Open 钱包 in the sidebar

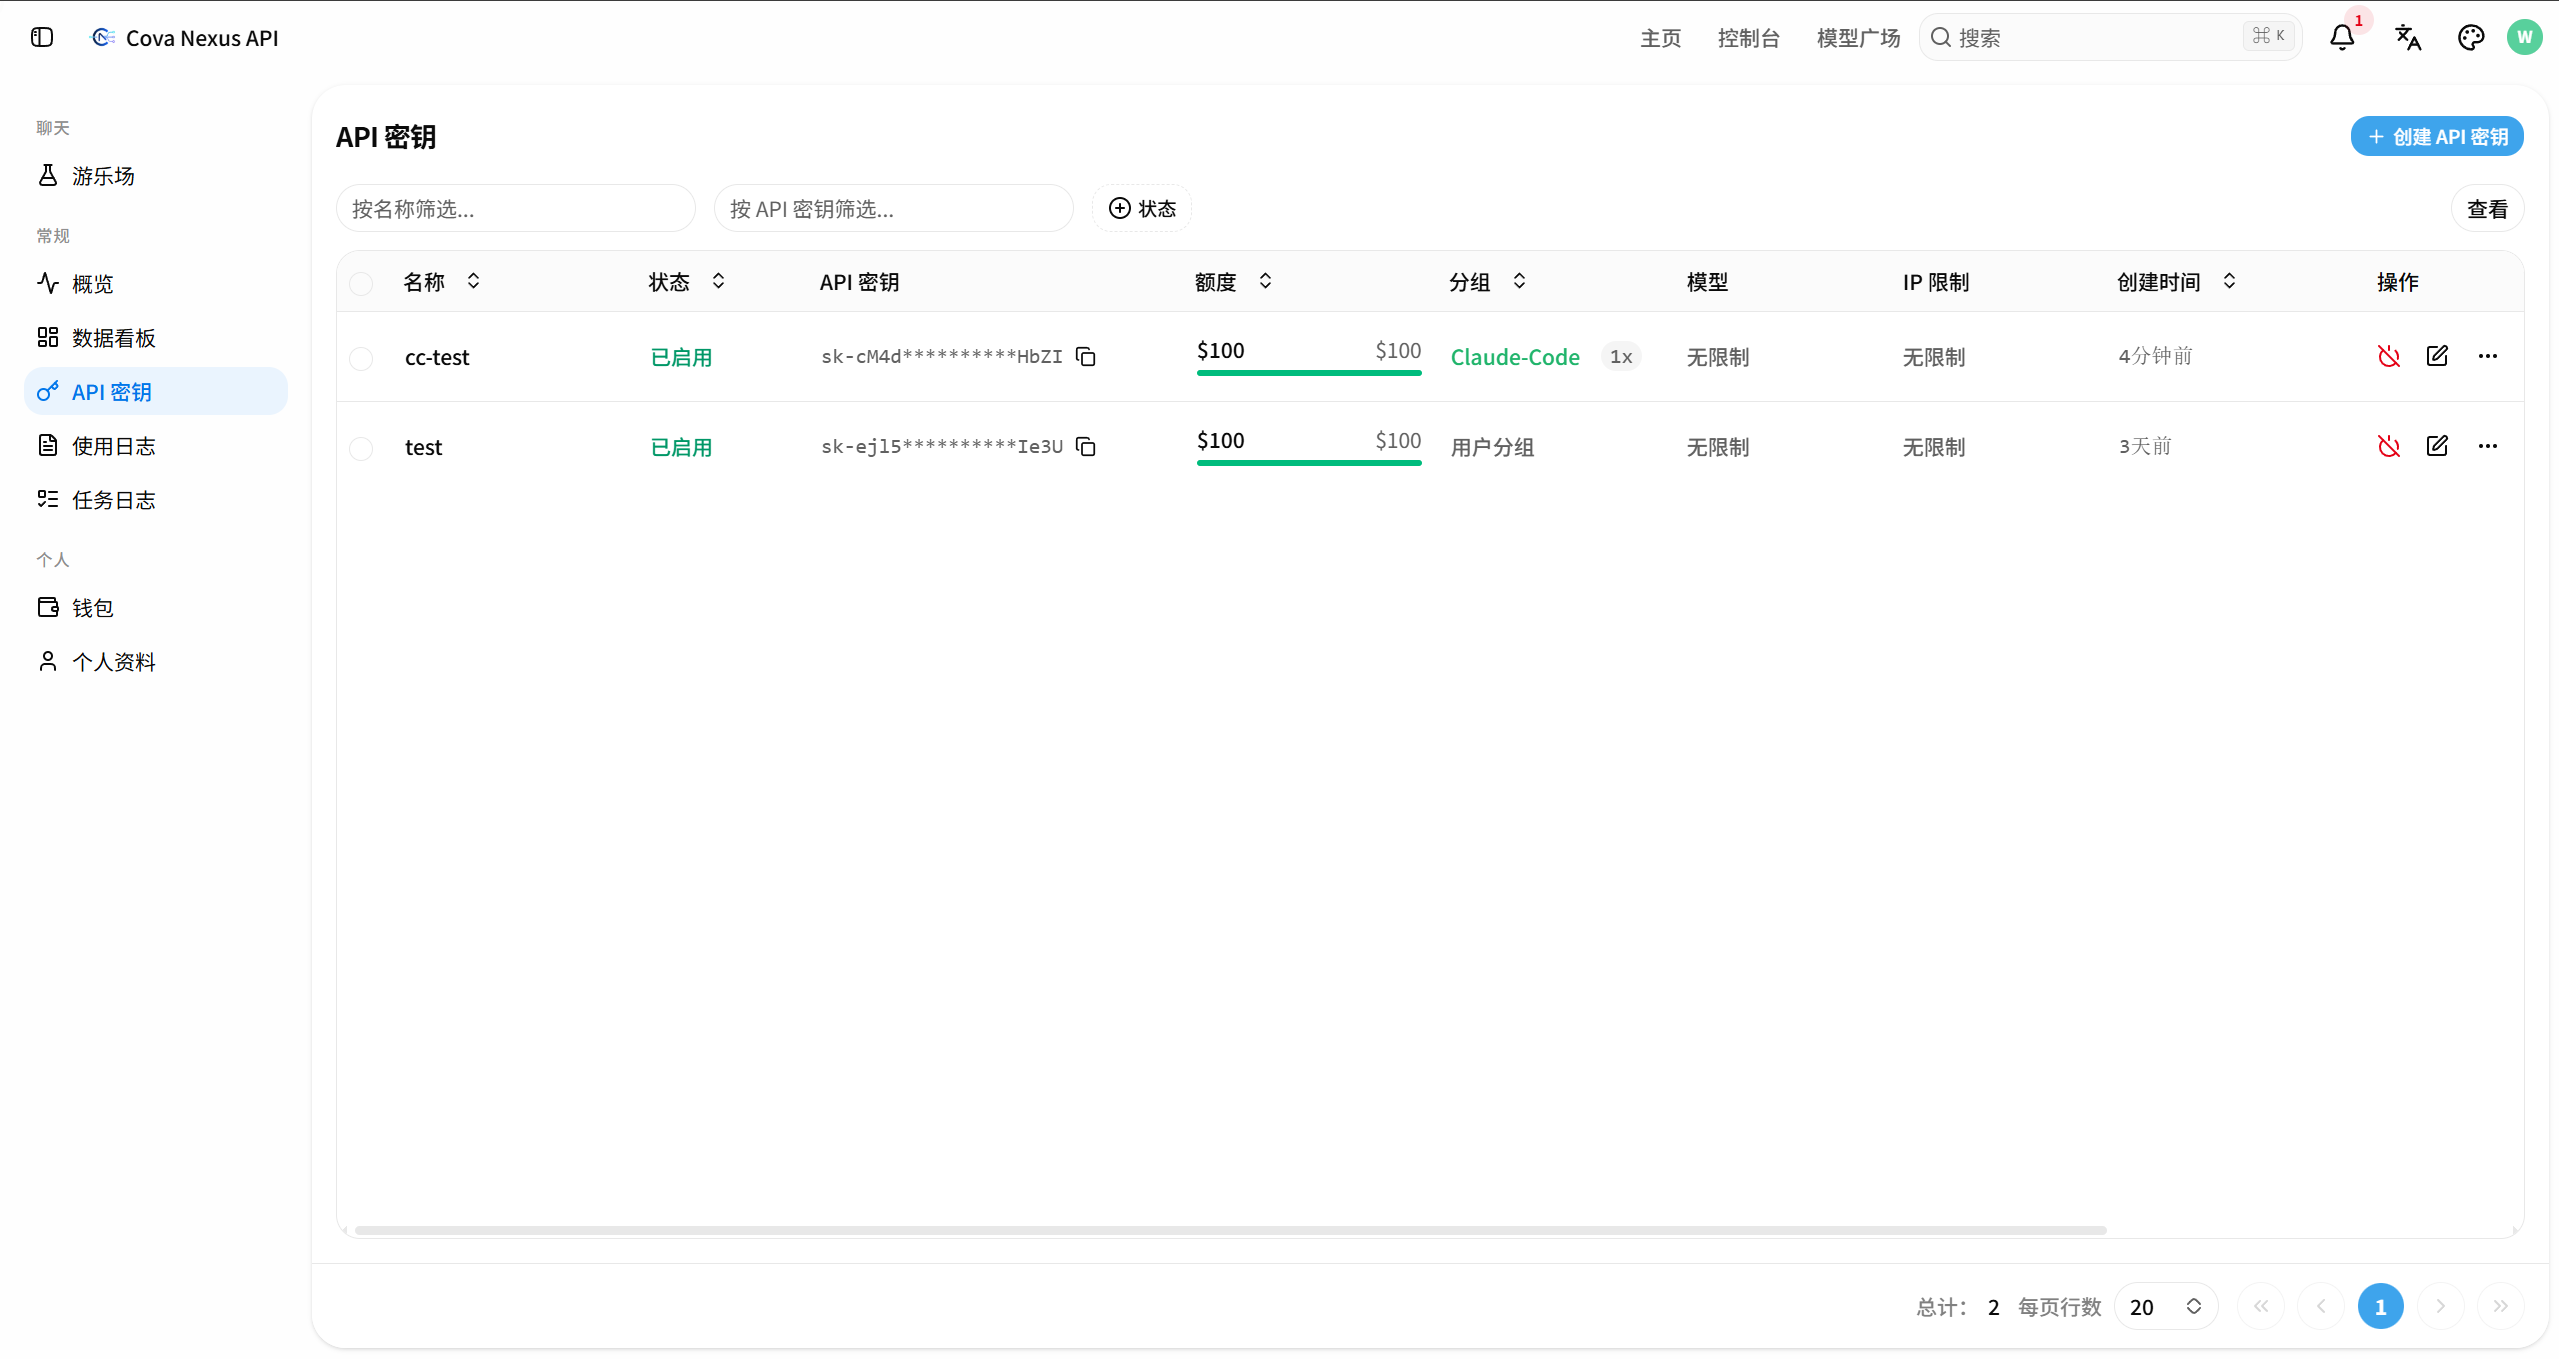pyautogui.click(x=156, y=608)
